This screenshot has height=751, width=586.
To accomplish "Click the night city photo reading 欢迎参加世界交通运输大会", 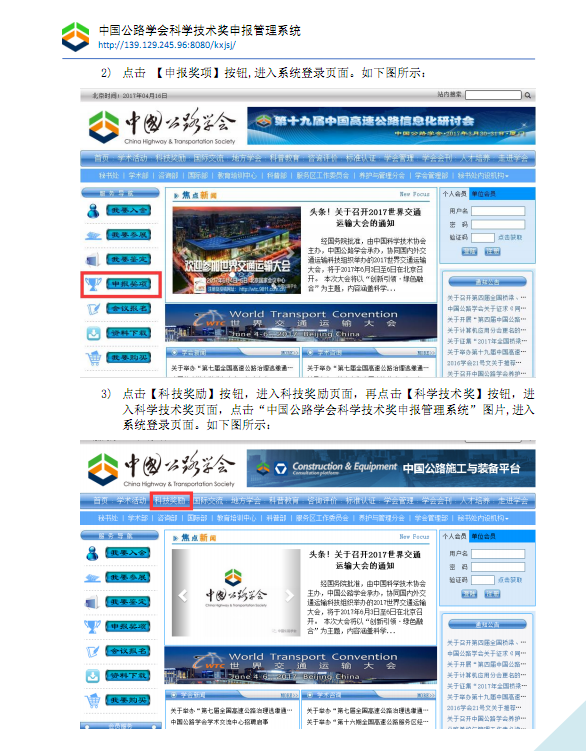I will click(x=237, y=250).
